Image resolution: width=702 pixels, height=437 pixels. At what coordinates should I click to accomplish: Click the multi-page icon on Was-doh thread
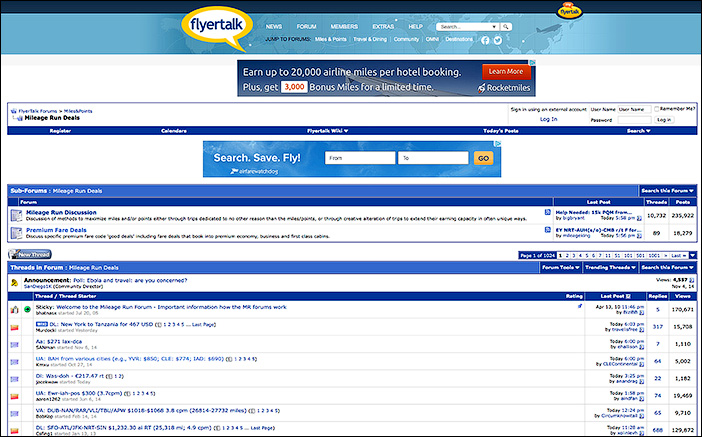pos(111,377)
